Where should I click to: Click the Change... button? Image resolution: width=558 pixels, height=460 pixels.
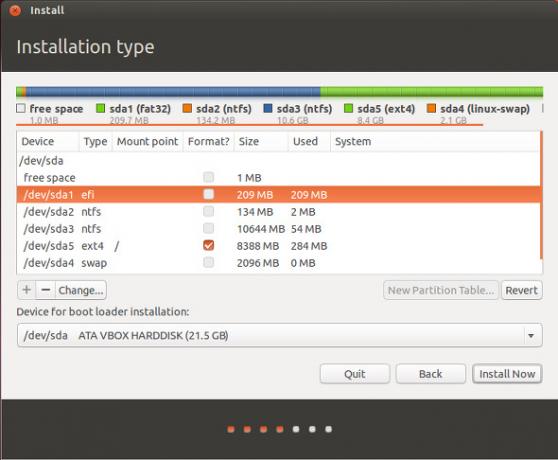click(81, 290)
